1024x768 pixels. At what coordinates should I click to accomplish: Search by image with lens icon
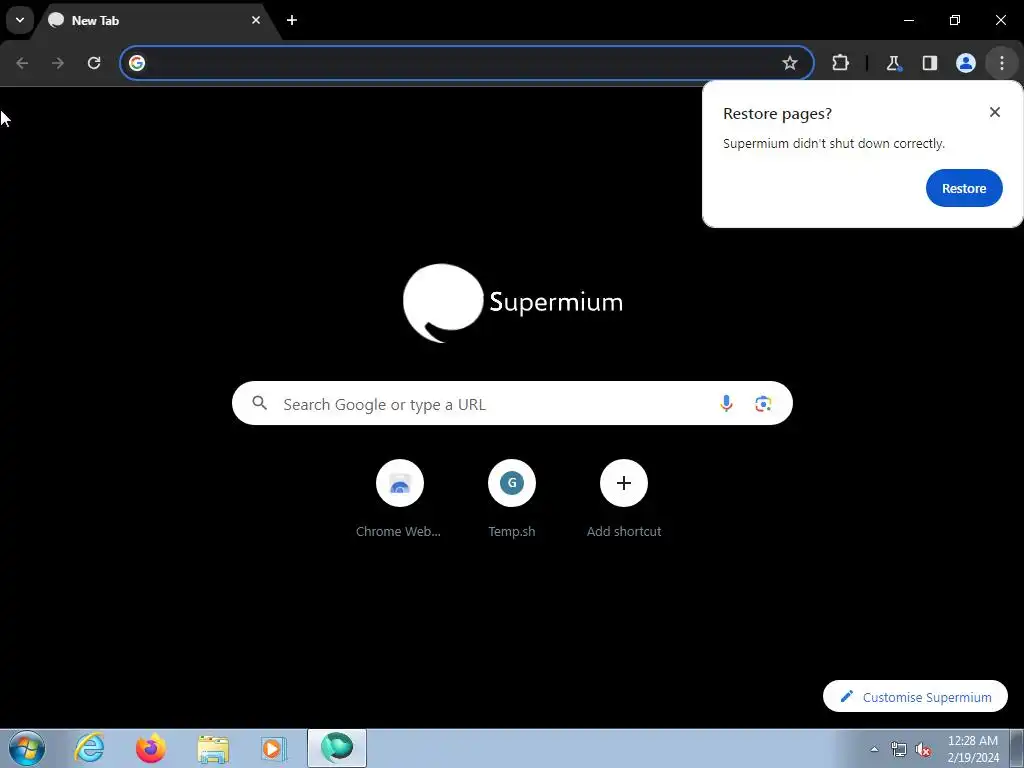coord(763,404)
